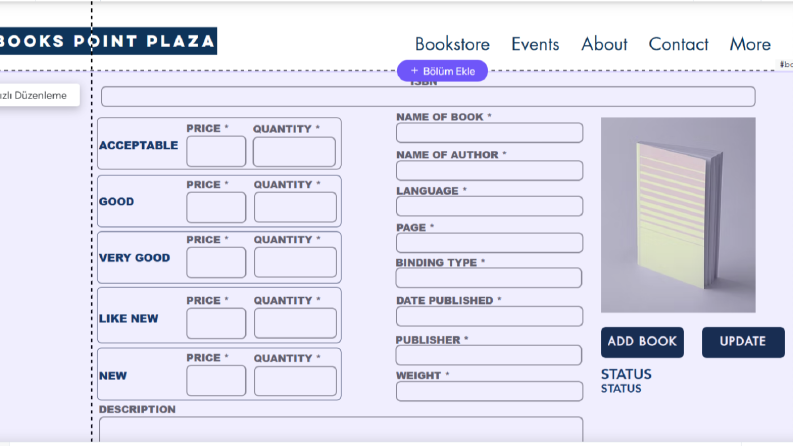793x446 pixels.
Task: Click the ACCEPTABLE condition label
Action: (139, 145)
